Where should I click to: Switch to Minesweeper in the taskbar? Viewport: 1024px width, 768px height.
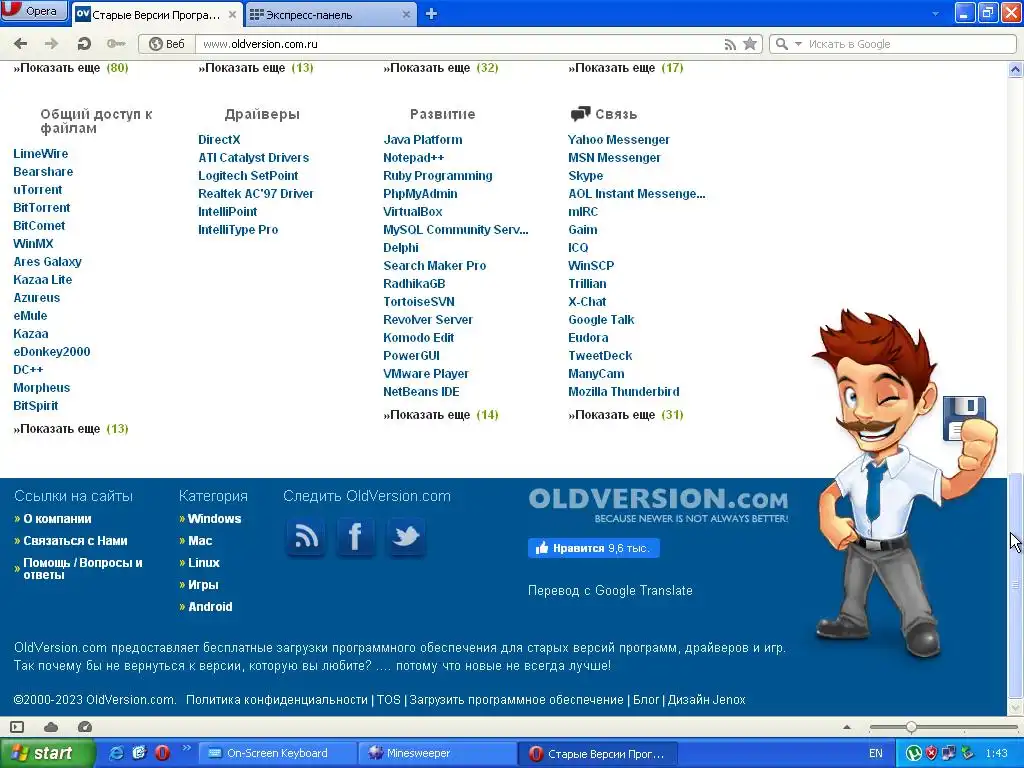point(437,753)
